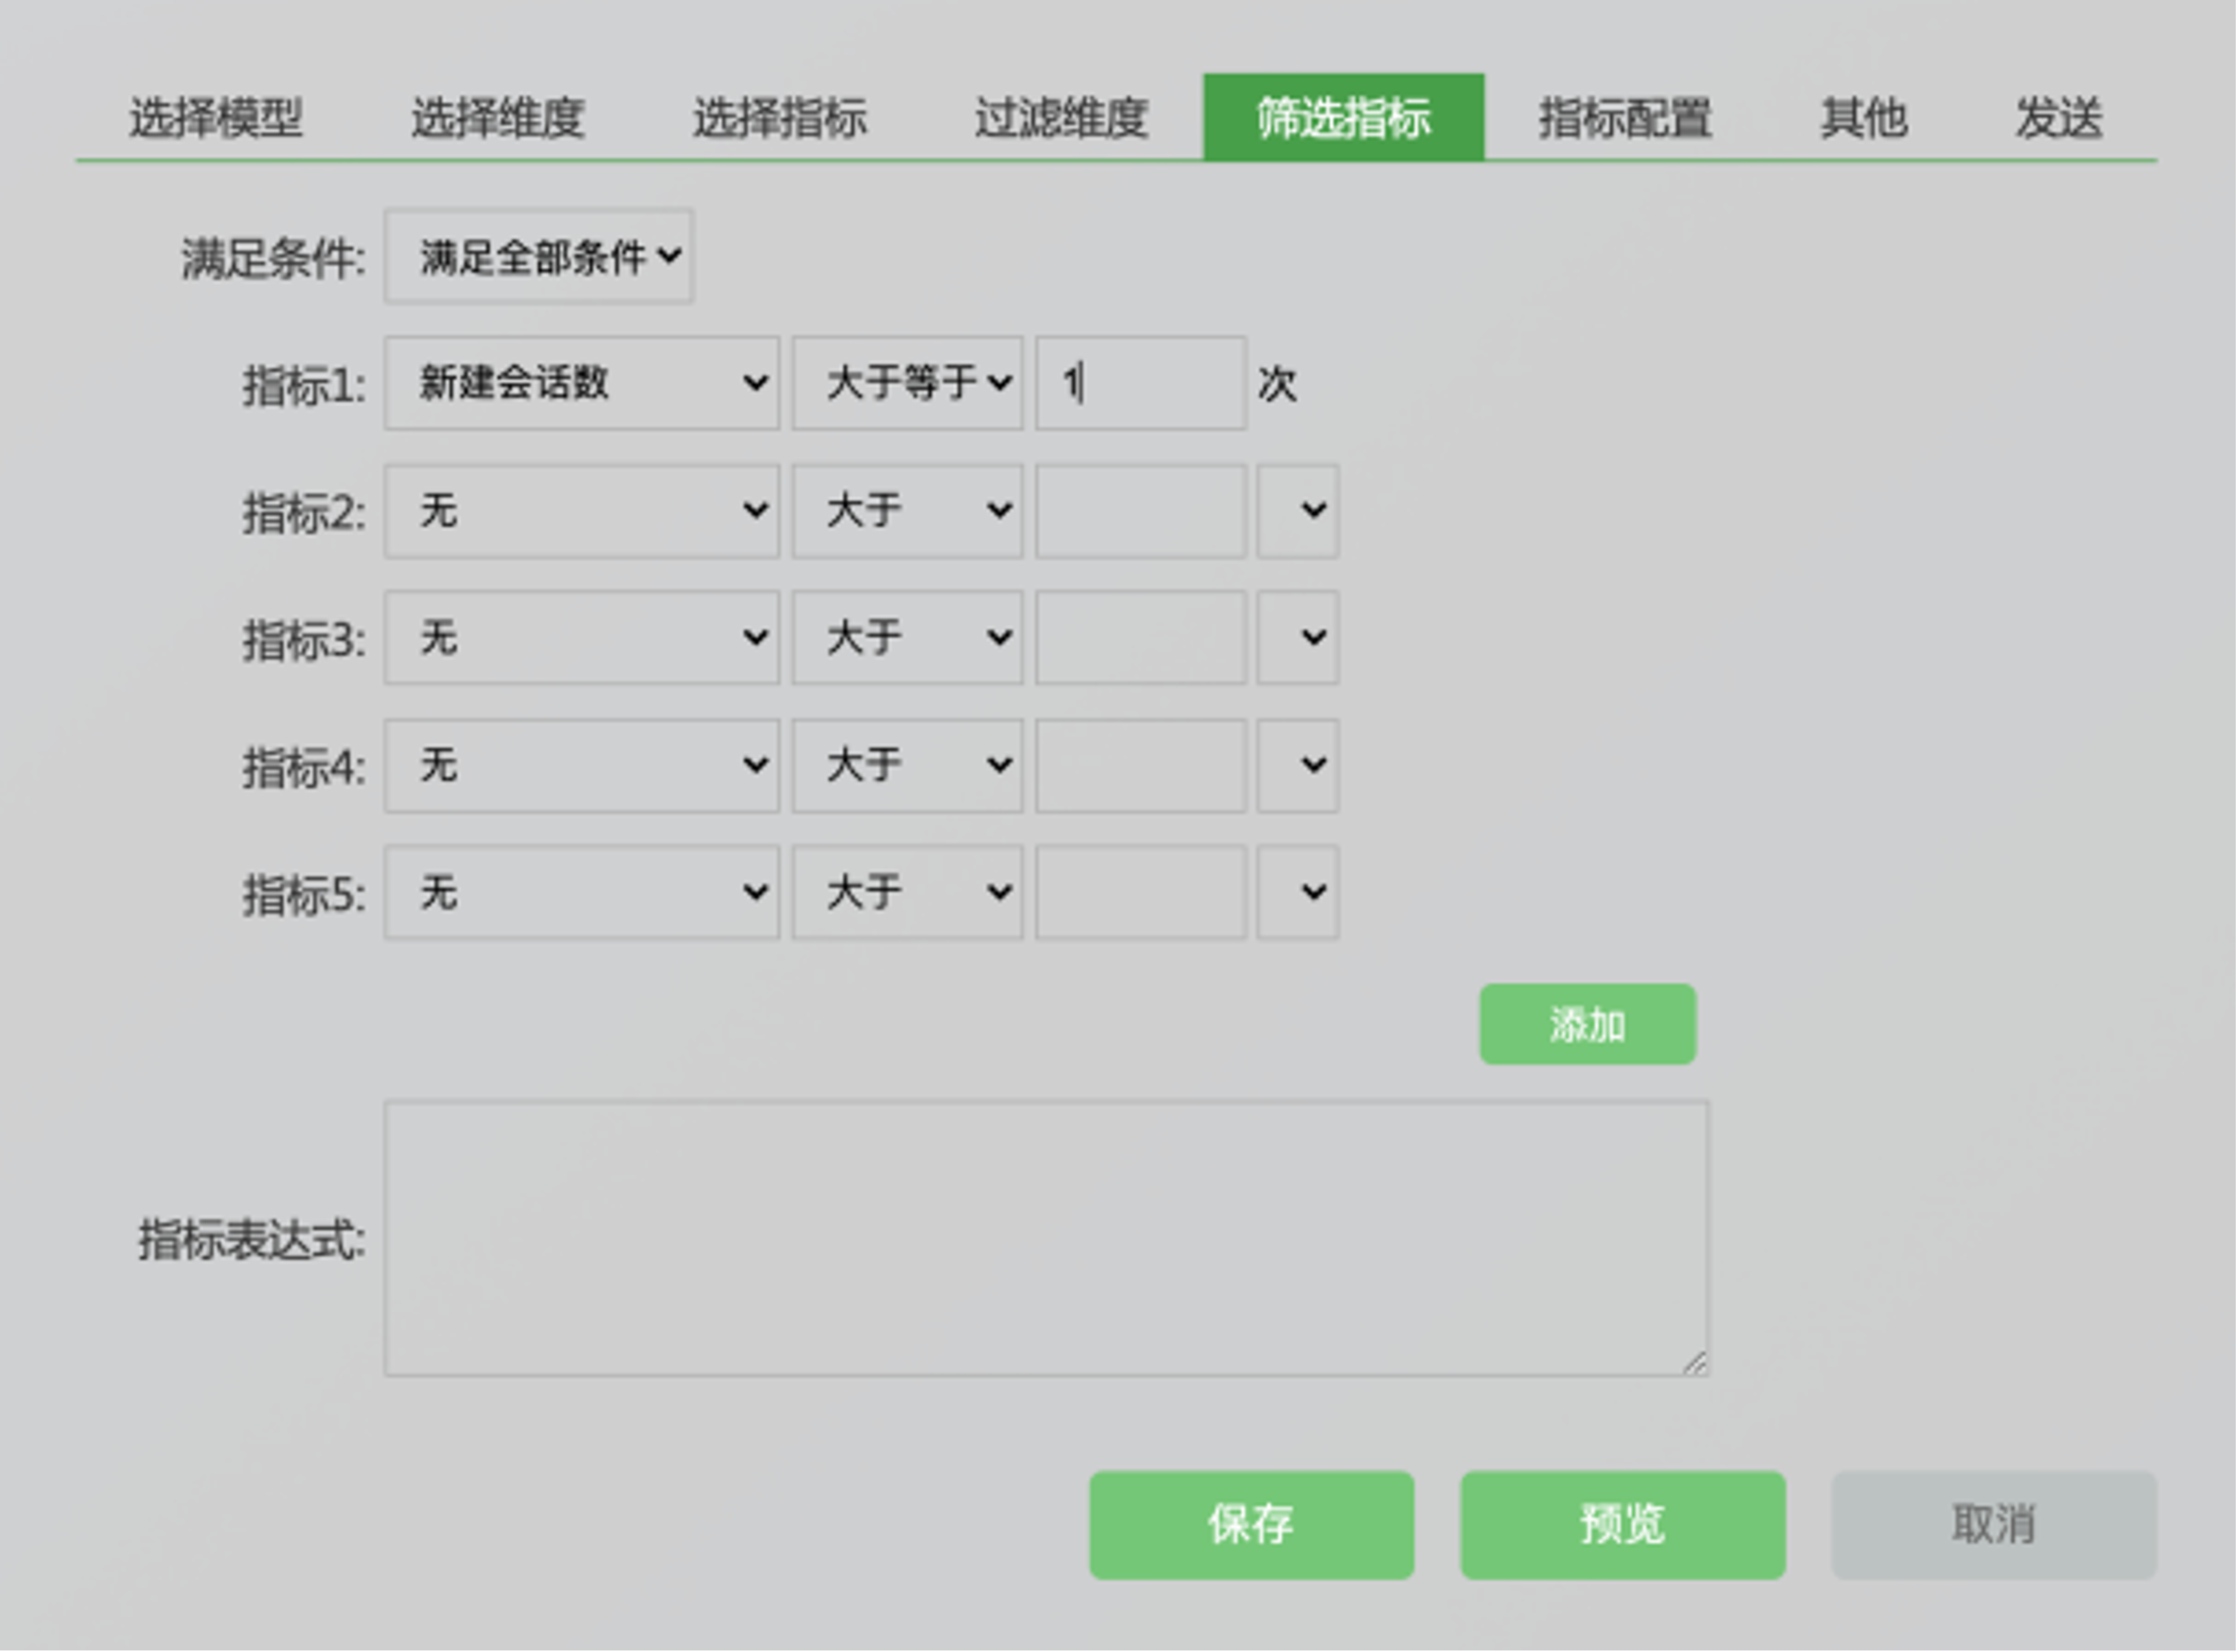Viewport: 2237px width, 1652px height.
Task: Change 指标1 operator from 大于等于
Action: click(x=907, y=383)
